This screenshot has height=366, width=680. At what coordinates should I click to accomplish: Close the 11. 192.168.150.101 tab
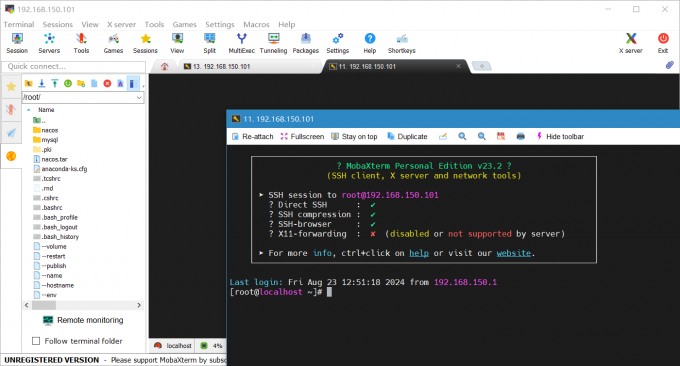[x=458, y=66]
